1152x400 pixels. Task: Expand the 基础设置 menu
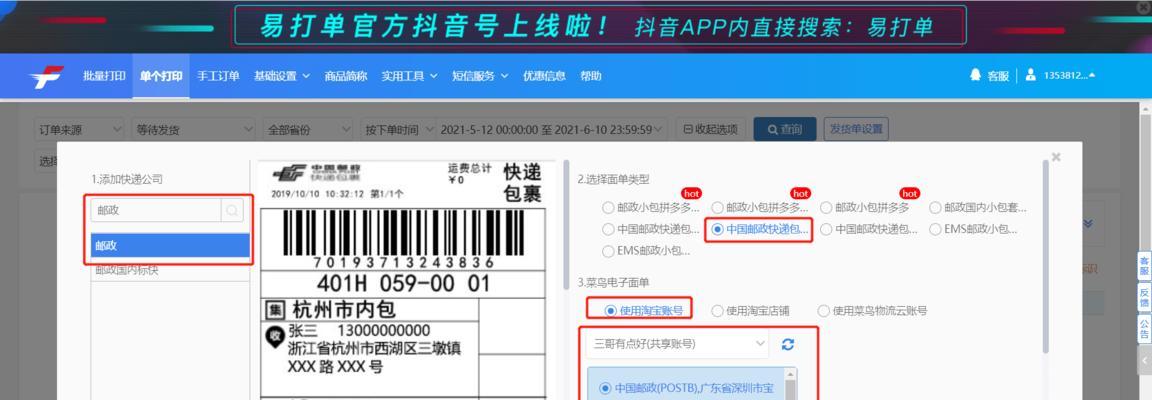(x=282, y=76)
